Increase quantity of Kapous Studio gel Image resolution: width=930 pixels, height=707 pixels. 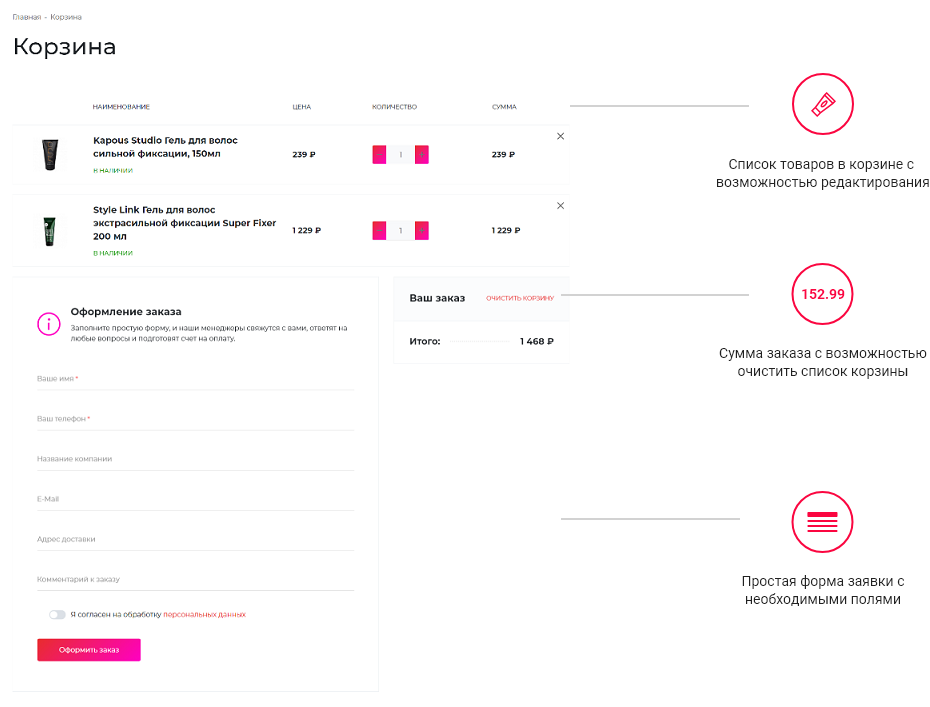(x=422, y=155)
